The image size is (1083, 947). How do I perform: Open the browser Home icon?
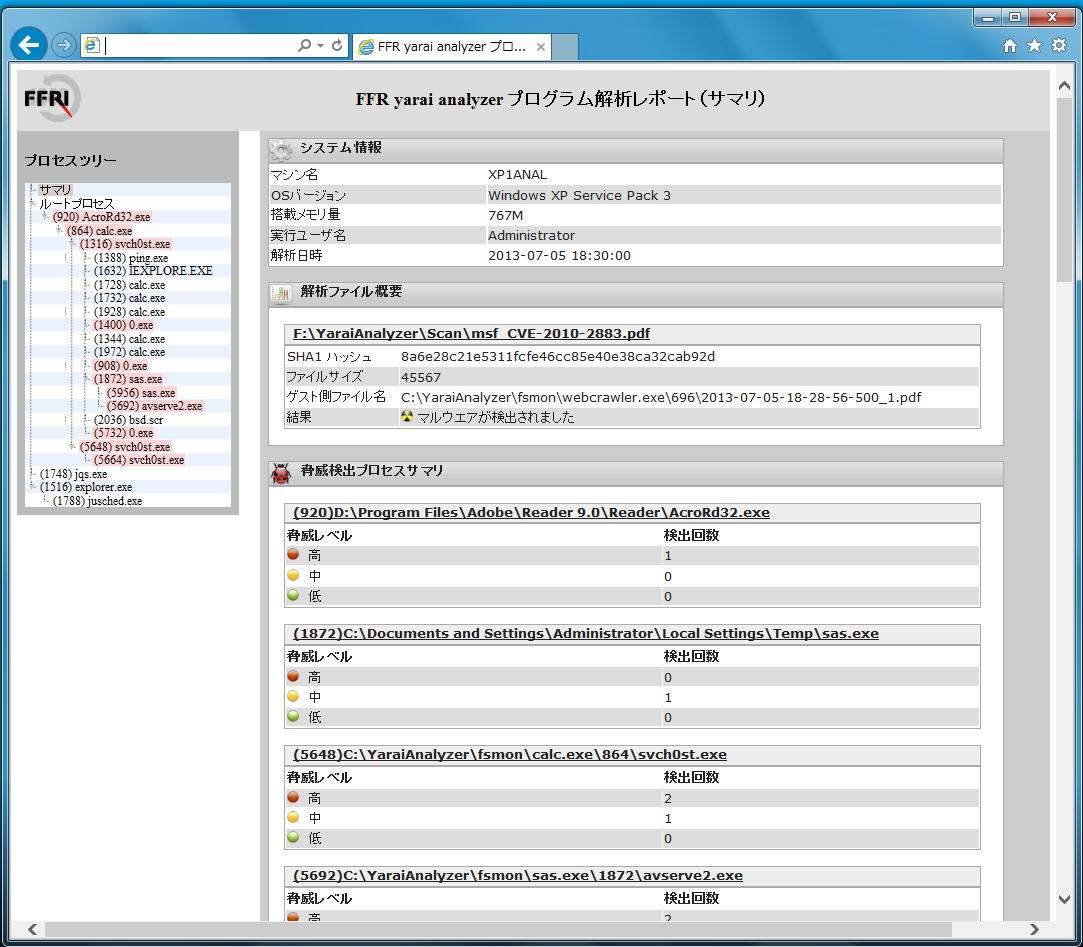[x=1010, y=46]
